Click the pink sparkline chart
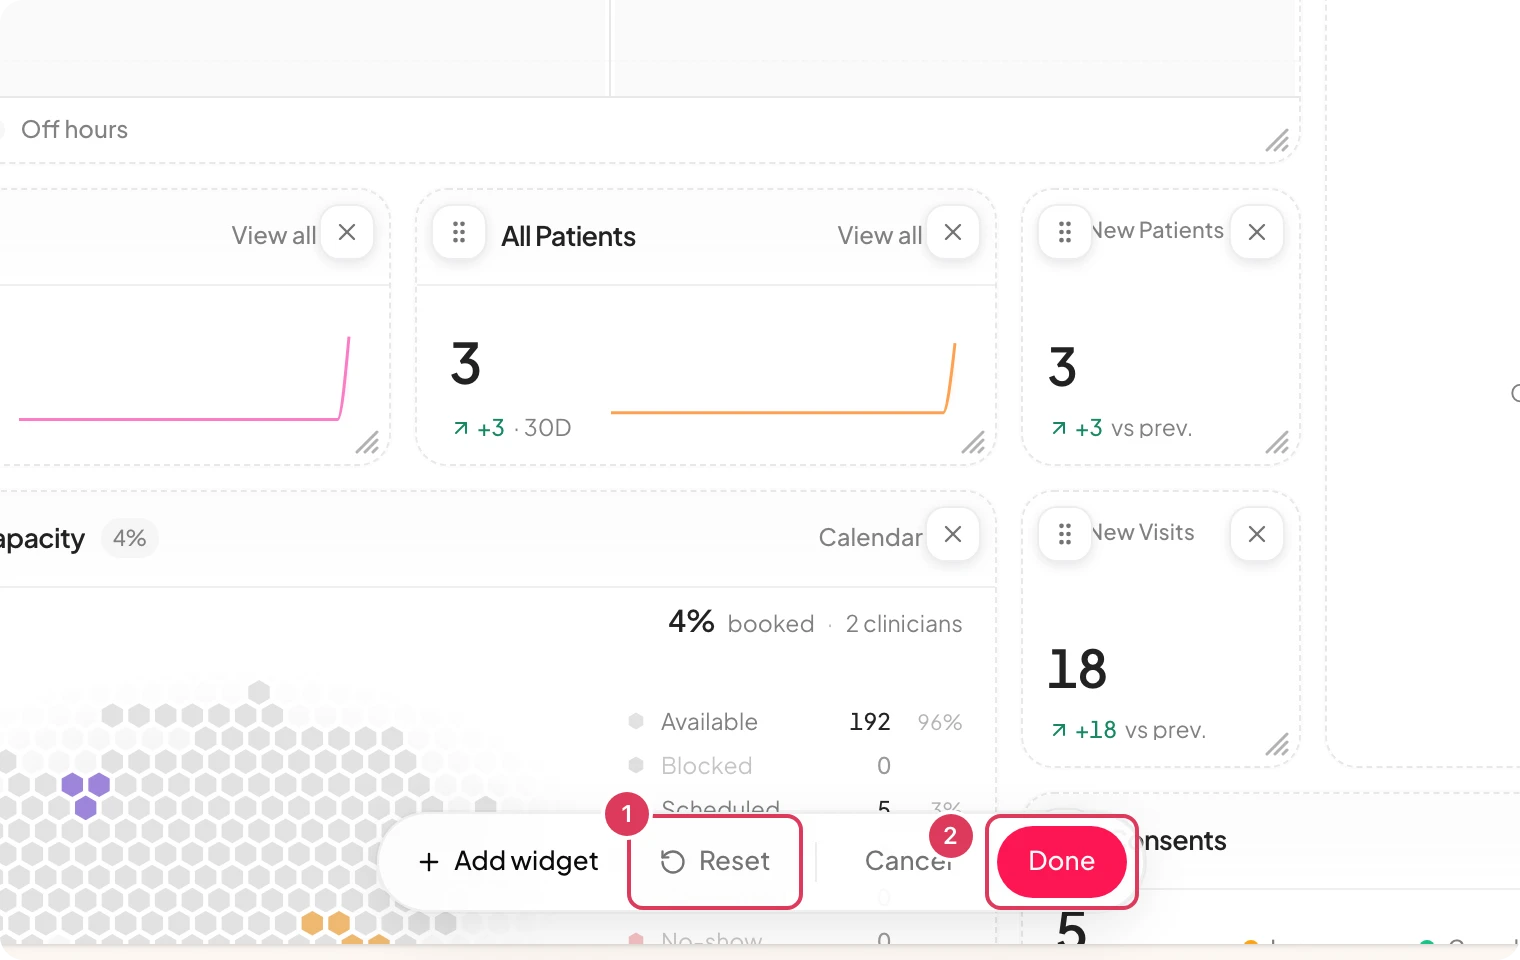This screenshot has height=960, width=1520. 184,378
